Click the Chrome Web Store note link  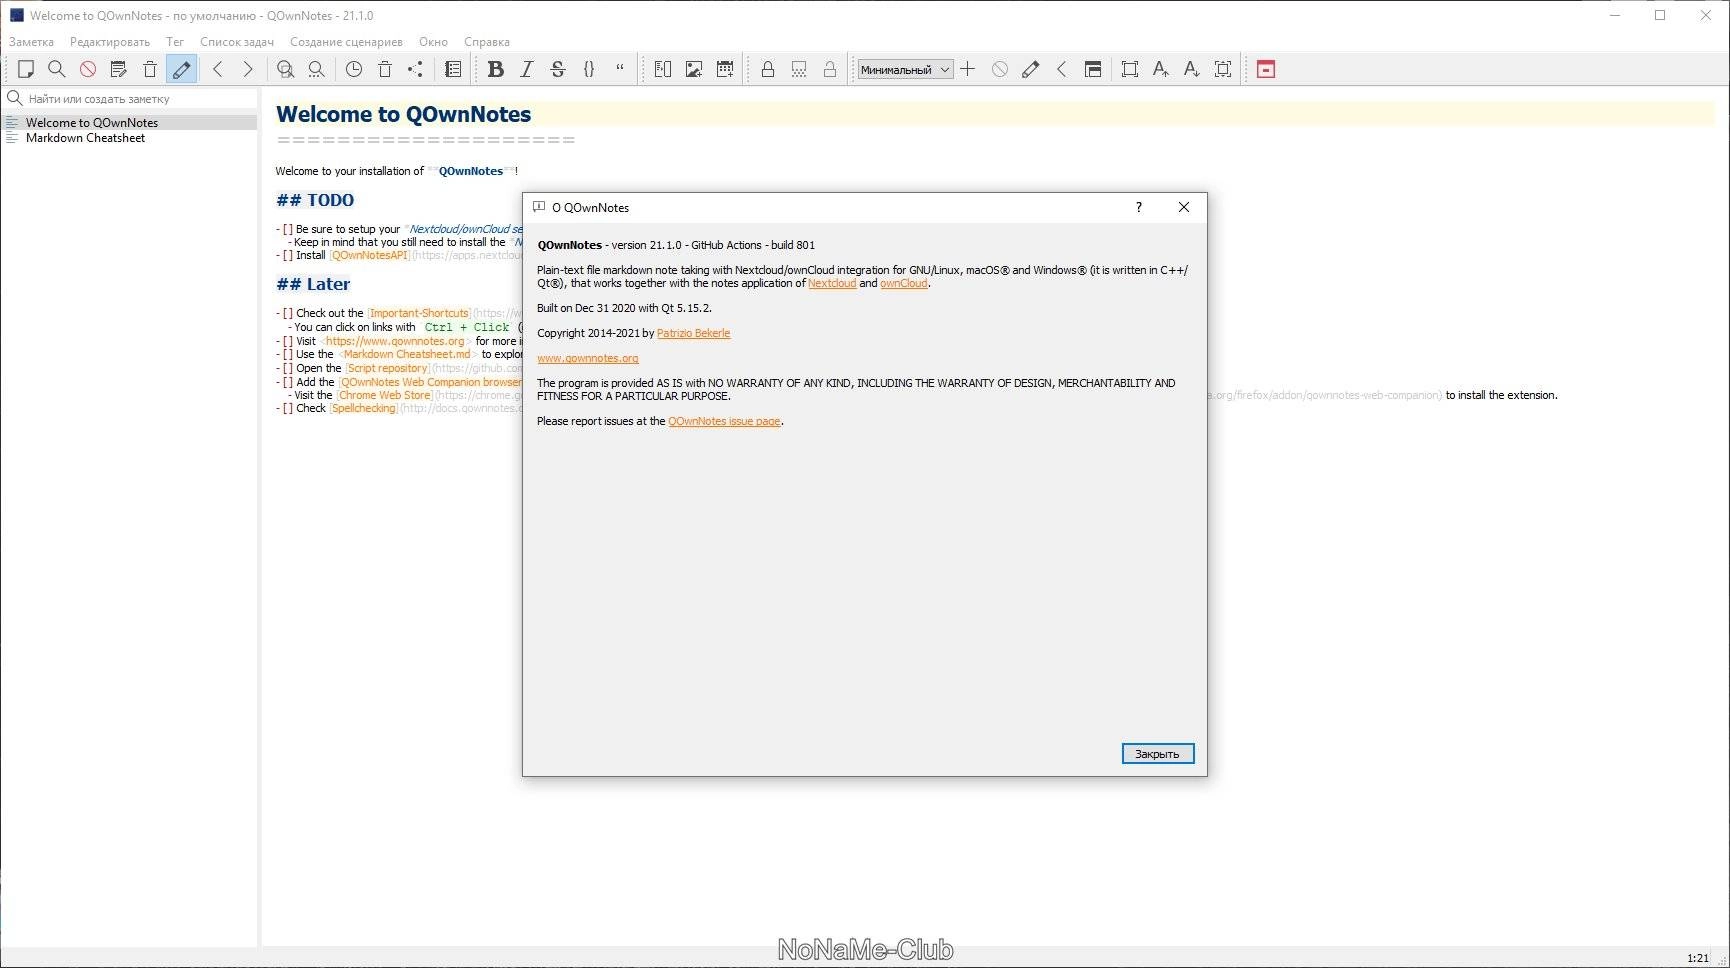pos(385,395)
